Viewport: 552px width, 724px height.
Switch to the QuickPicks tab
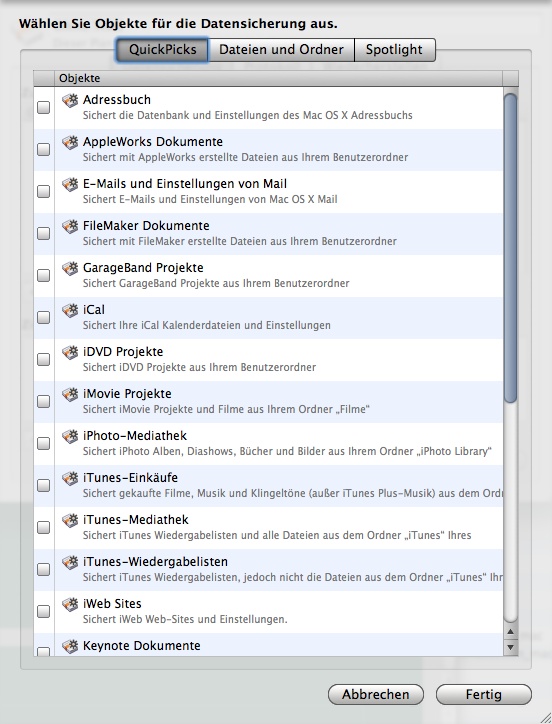pyautogui.click(x=162, y=50)
